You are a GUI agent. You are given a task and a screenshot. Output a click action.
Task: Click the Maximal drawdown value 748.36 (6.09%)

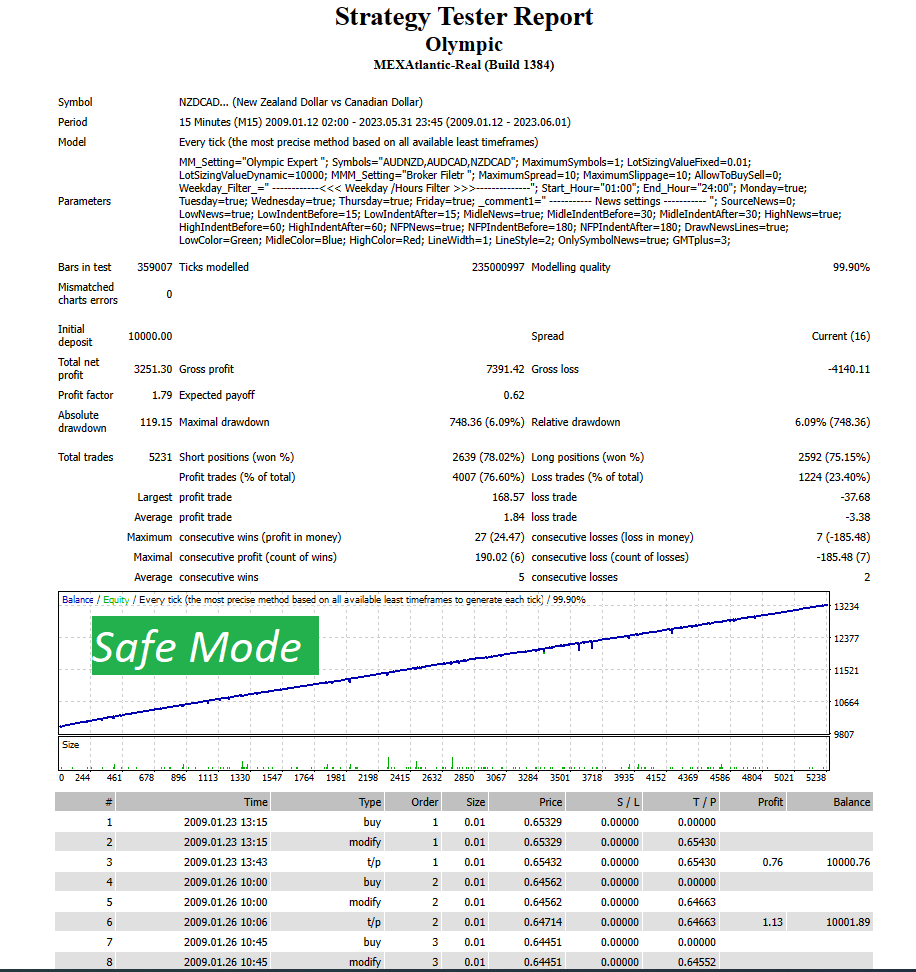pyautogui.click(x=487, y=422)
